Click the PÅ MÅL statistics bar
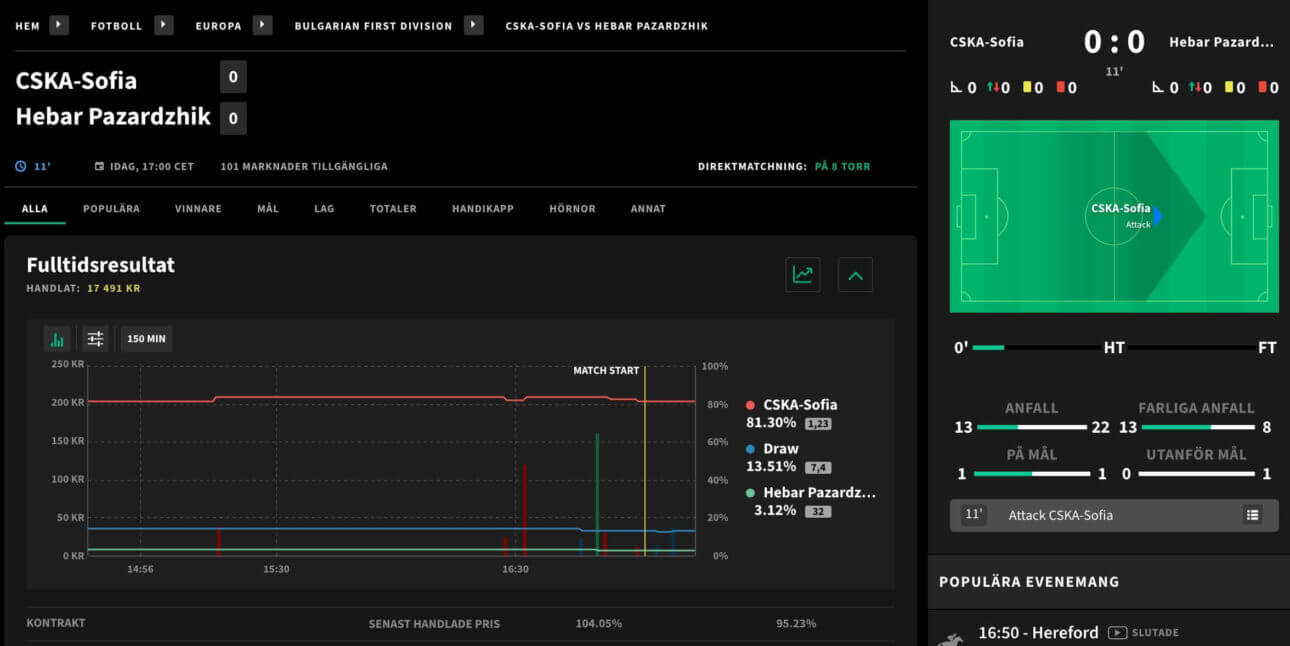 tap(1032, 473)
